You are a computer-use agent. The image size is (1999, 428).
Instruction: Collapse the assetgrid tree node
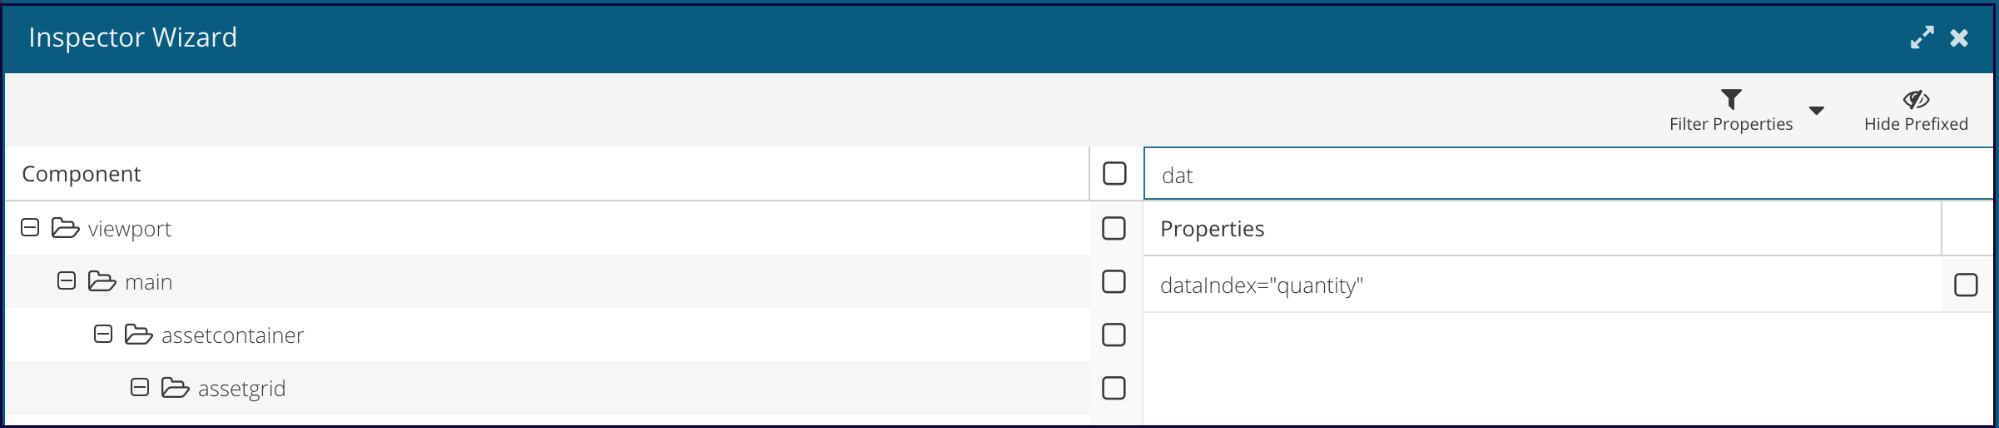pos(140,387)
